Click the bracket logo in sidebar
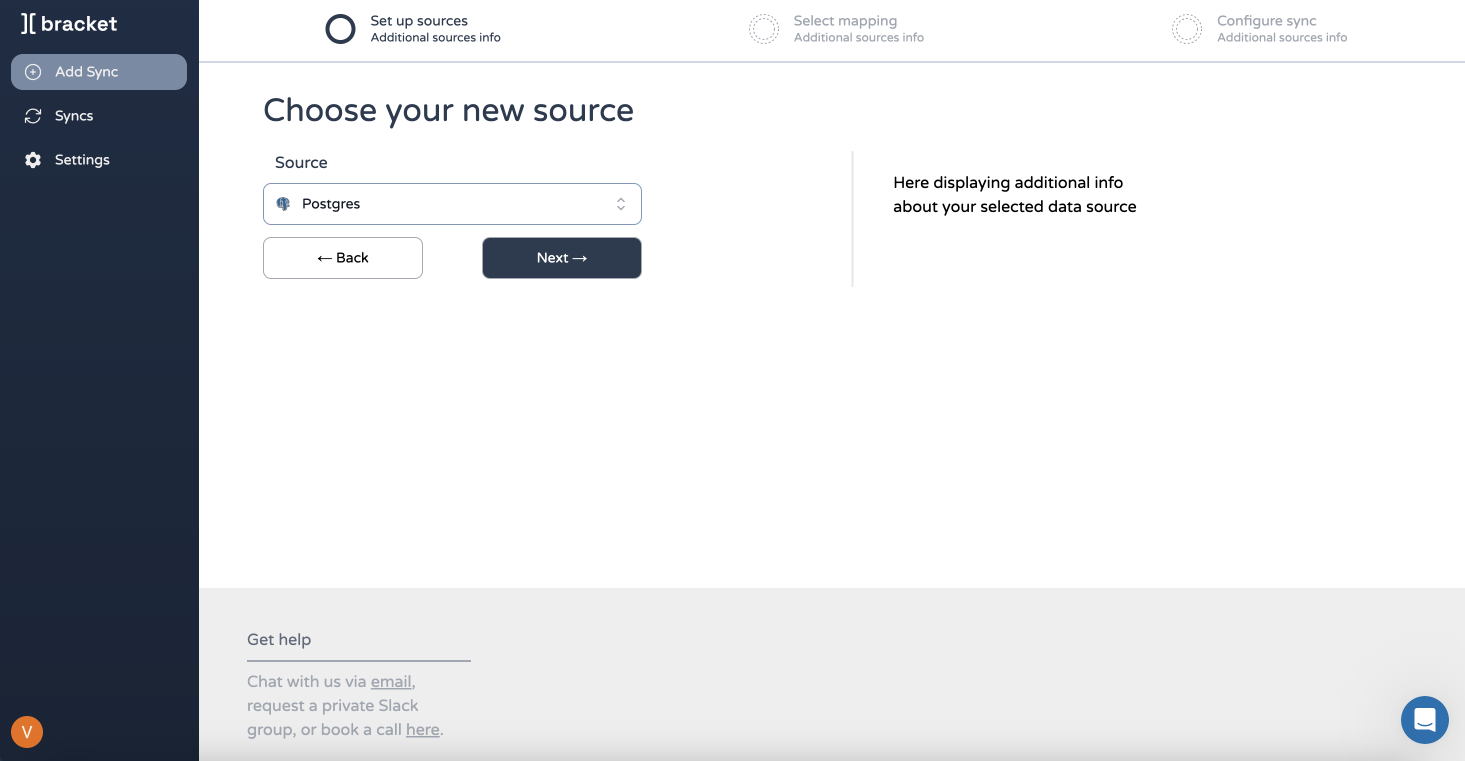This screenshot has height=761, width=1465. (69, 24)
